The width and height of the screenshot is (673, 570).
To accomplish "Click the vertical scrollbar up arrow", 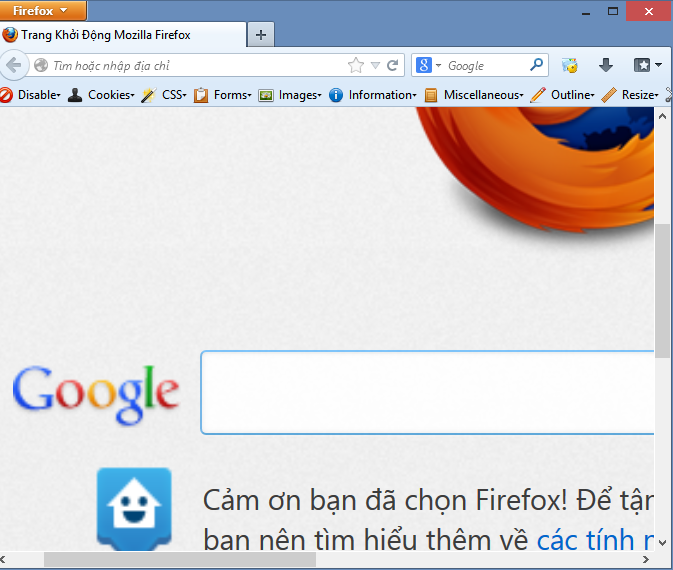I will pyautogui.click(x=662, y=116).
